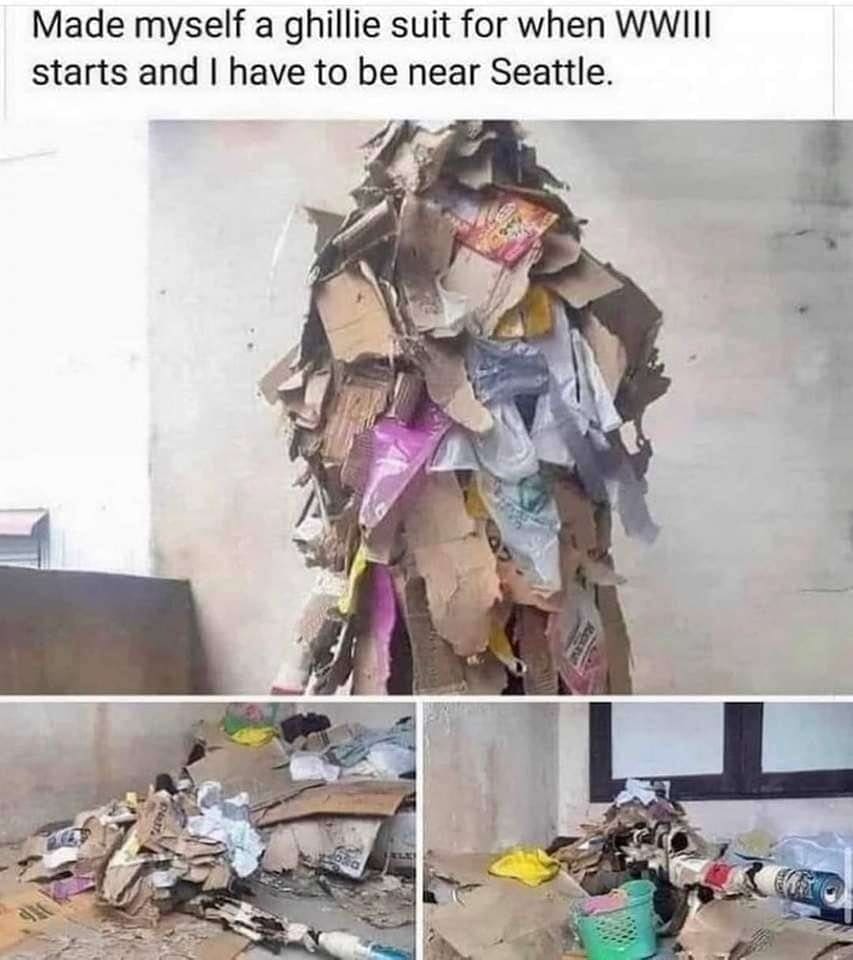Image resolution: width=853 pixels, height=960 pixels.
Task: Click the grey louvered vent on left wall
Action: (24, 539)
